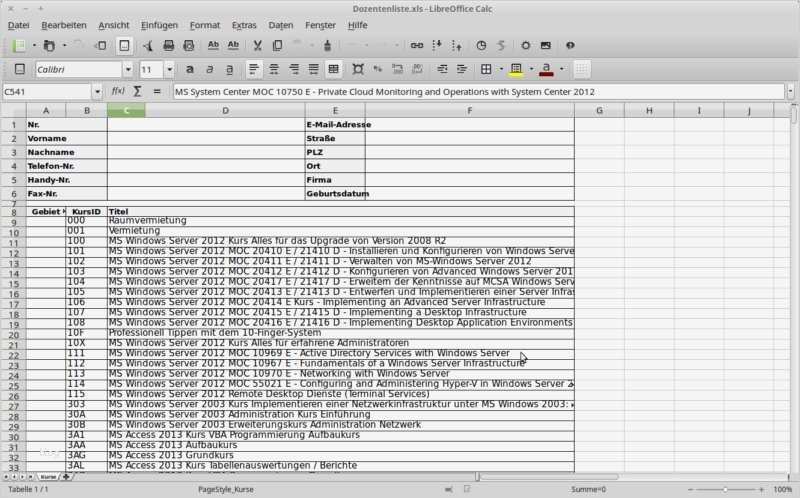Open the font color dropdown arrow
The image size is (800, 498).
click(562, 69)
